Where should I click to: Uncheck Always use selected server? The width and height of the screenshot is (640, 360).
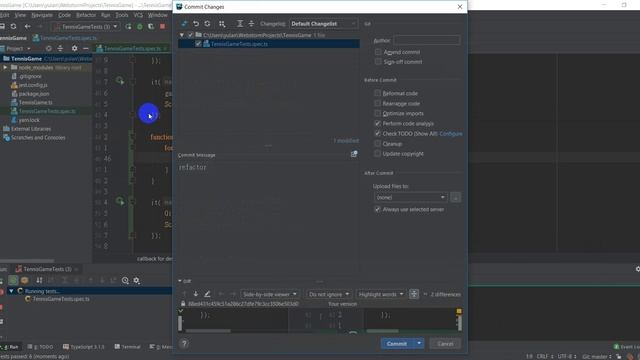pos(378,209)
